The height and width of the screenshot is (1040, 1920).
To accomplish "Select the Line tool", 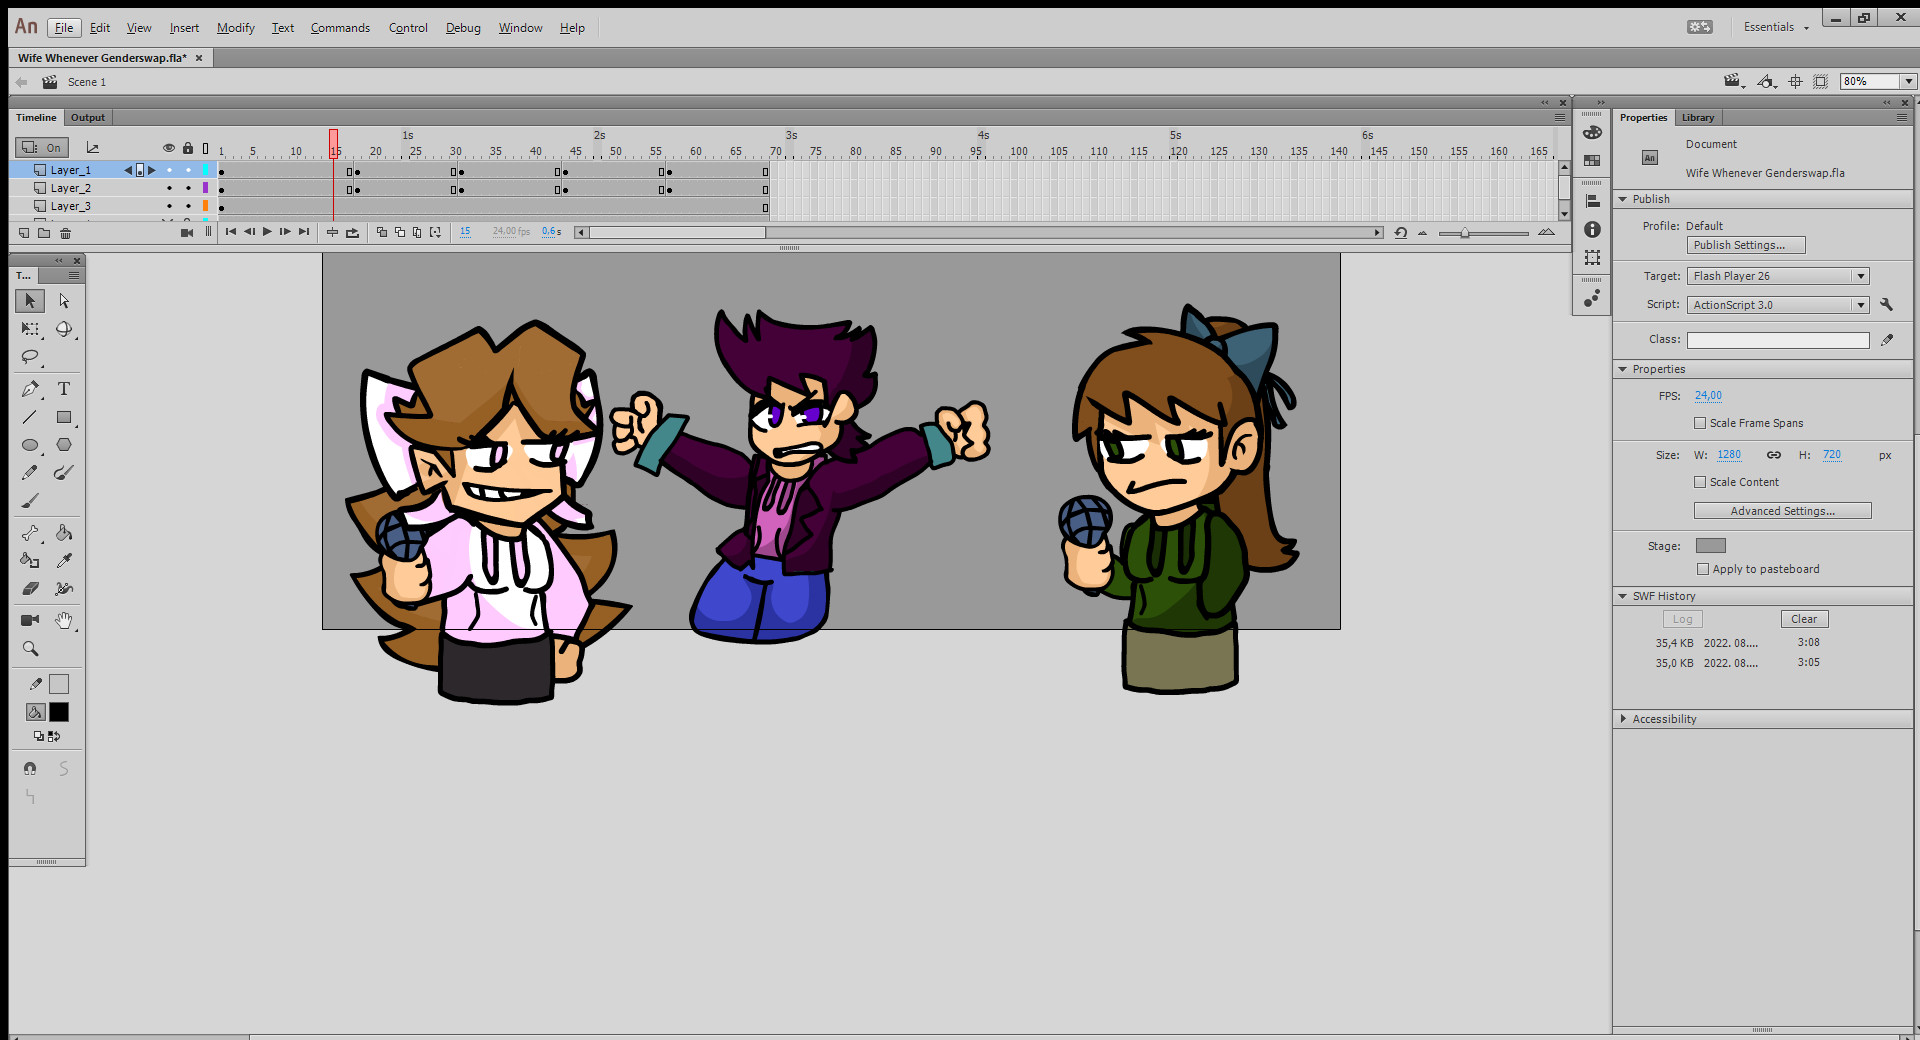I will 30,417.
